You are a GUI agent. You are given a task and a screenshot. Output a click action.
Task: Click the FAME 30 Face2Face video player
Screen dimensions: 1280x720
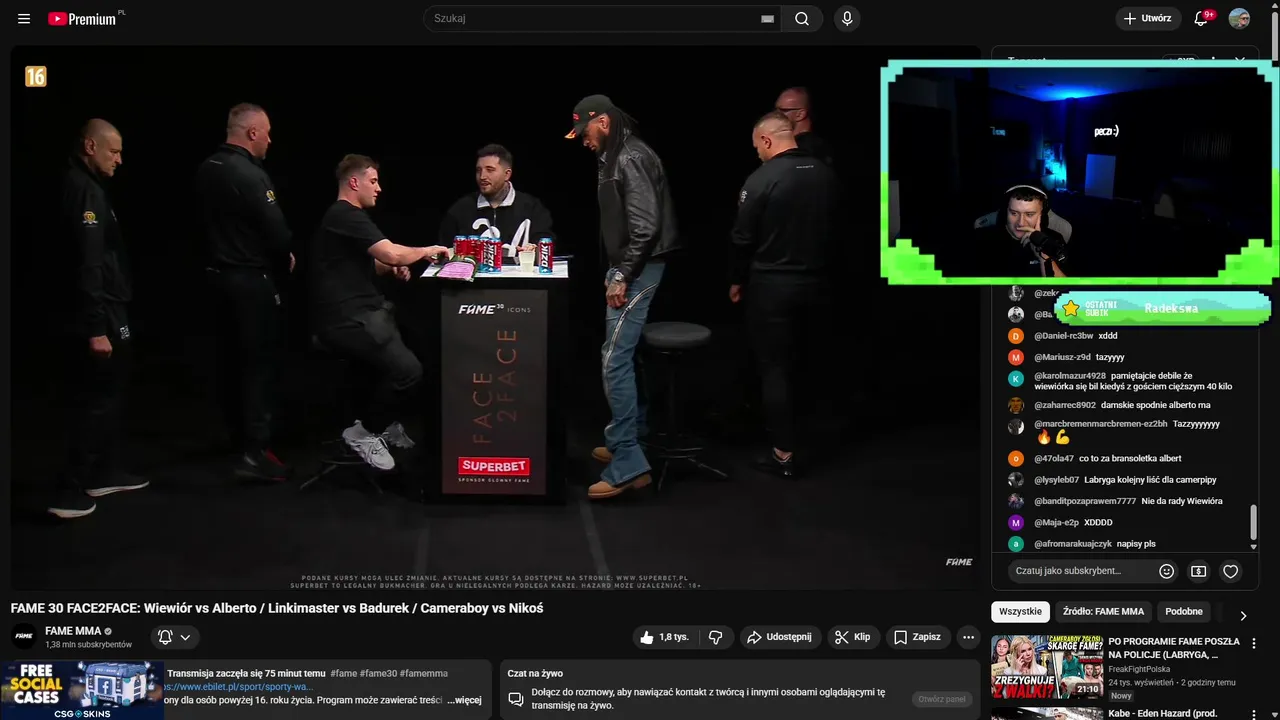[x=495, y=317]
